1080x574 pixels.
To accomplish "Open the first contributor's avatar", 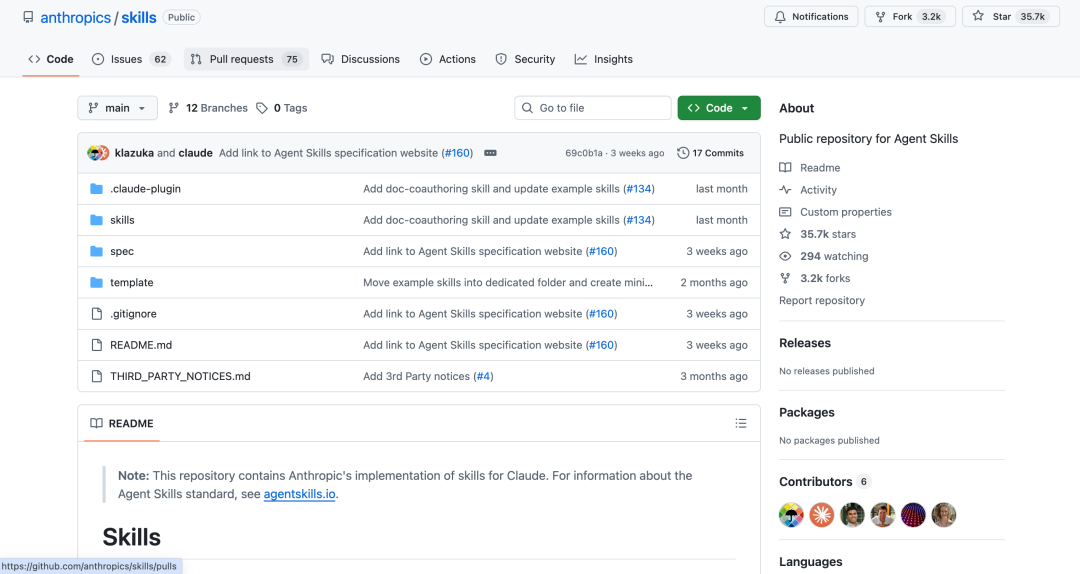I will point(791,515).
